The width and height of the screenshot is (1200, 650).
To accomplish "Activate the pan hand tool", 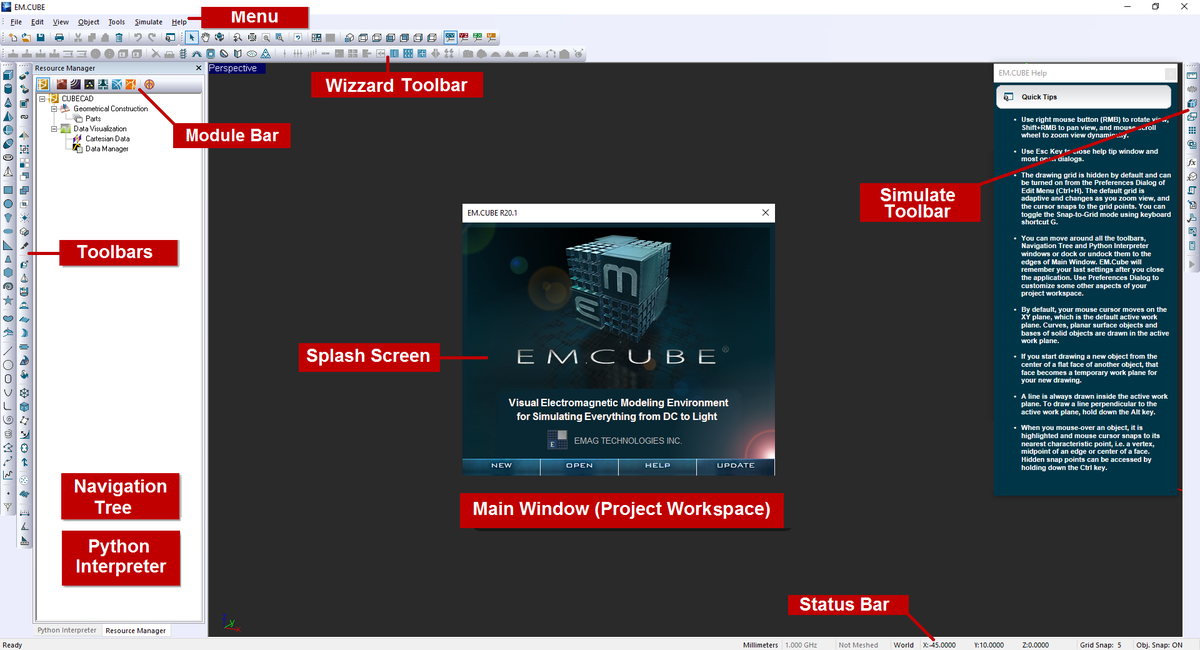I will click(205, 38).
